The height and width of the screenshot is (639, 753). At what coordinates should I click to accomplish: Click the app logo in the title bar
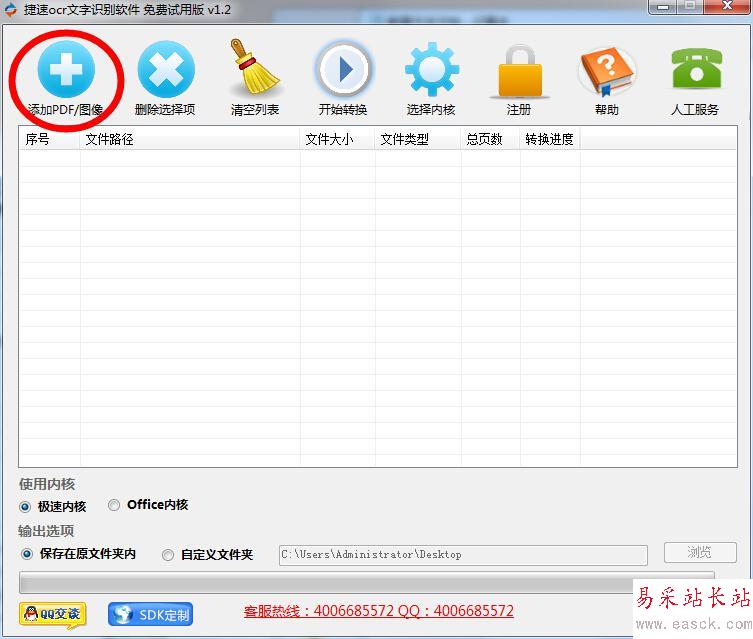click(10, 10)
